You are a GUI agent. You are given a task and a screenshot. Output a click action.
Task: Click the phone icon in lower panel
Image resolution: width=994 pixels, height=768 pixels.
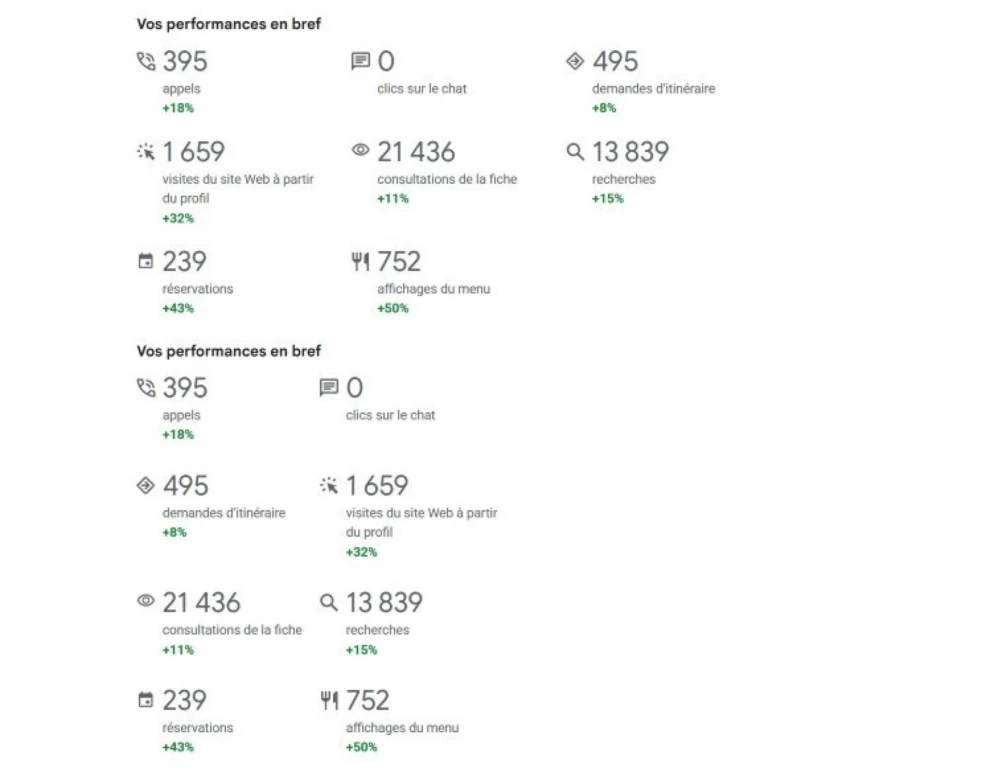pyautogui.click(x=146, y=387)
